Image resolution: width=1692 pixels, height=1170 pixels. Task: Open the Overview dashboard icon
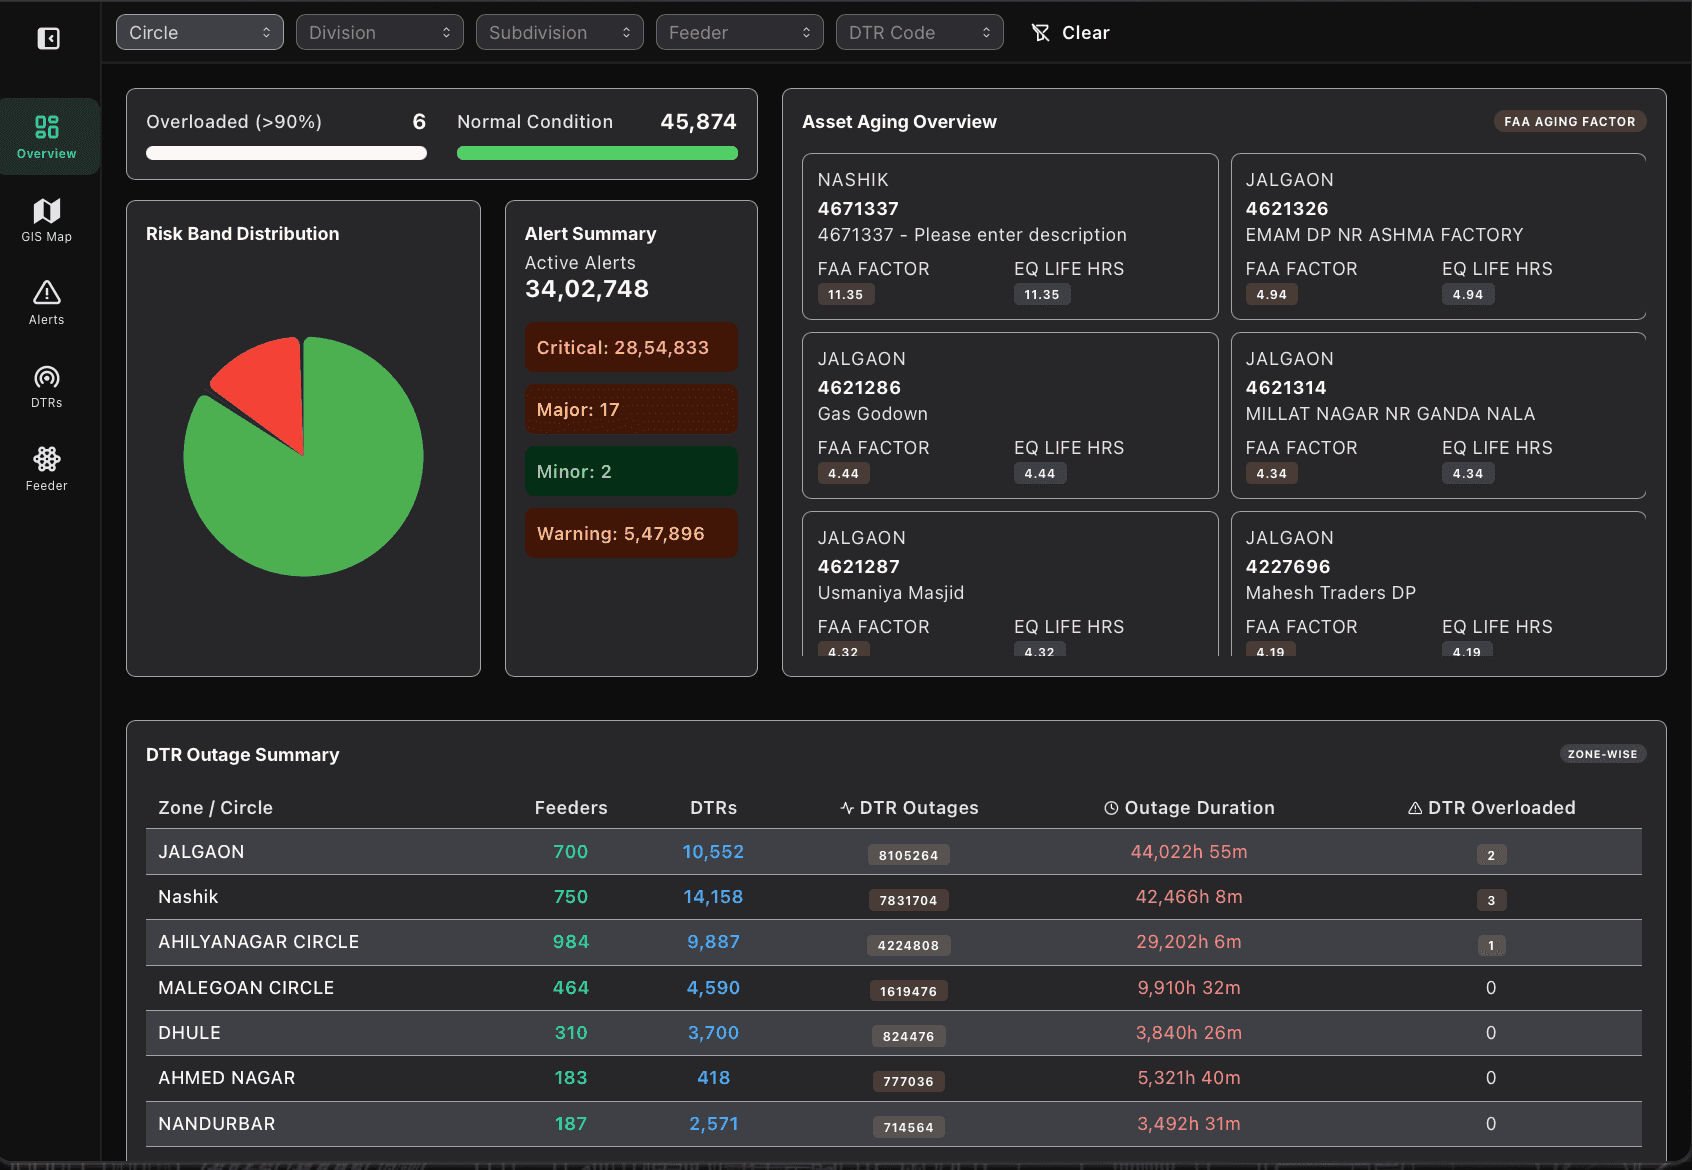point(47,127)
